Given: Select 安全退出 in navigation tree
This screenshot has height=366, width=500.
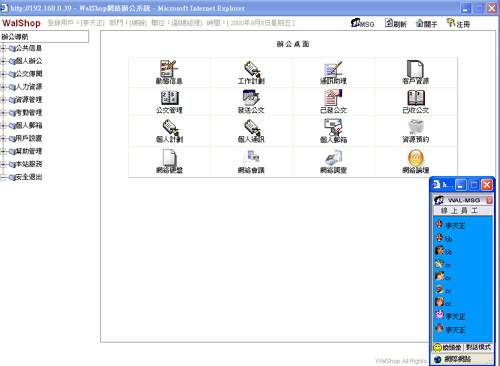Looking at the screenshot, I should (29, 177).
